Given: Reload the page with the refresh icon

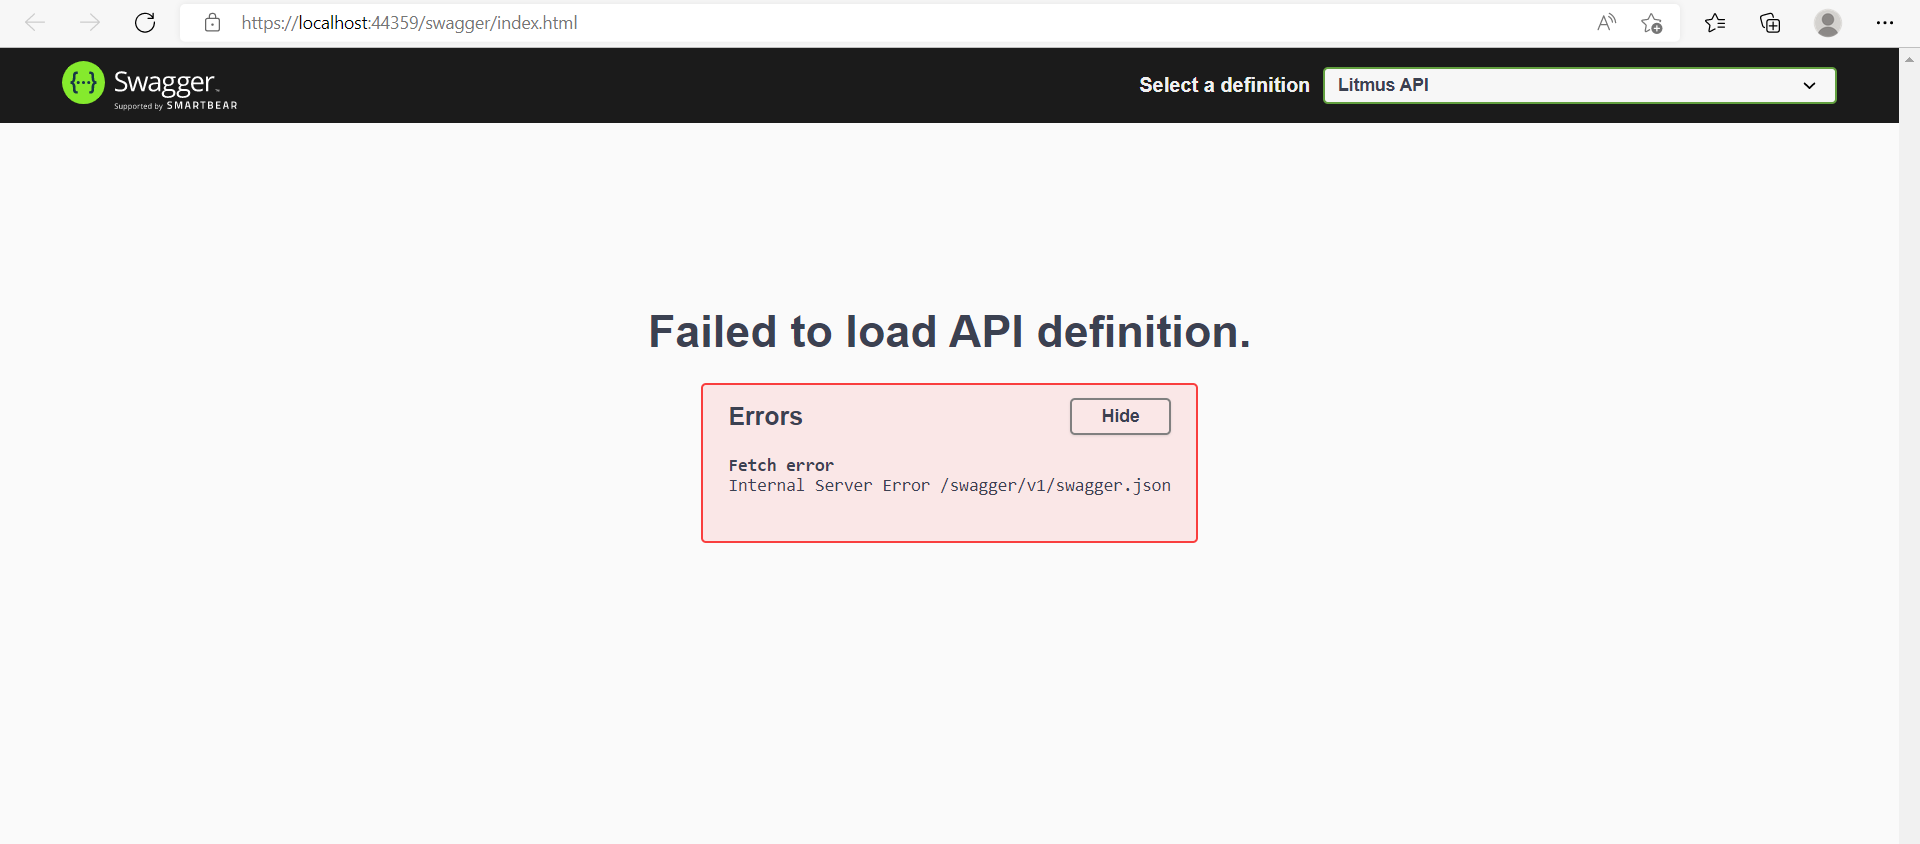Looking at the screenshot, I should pos(145,23).
